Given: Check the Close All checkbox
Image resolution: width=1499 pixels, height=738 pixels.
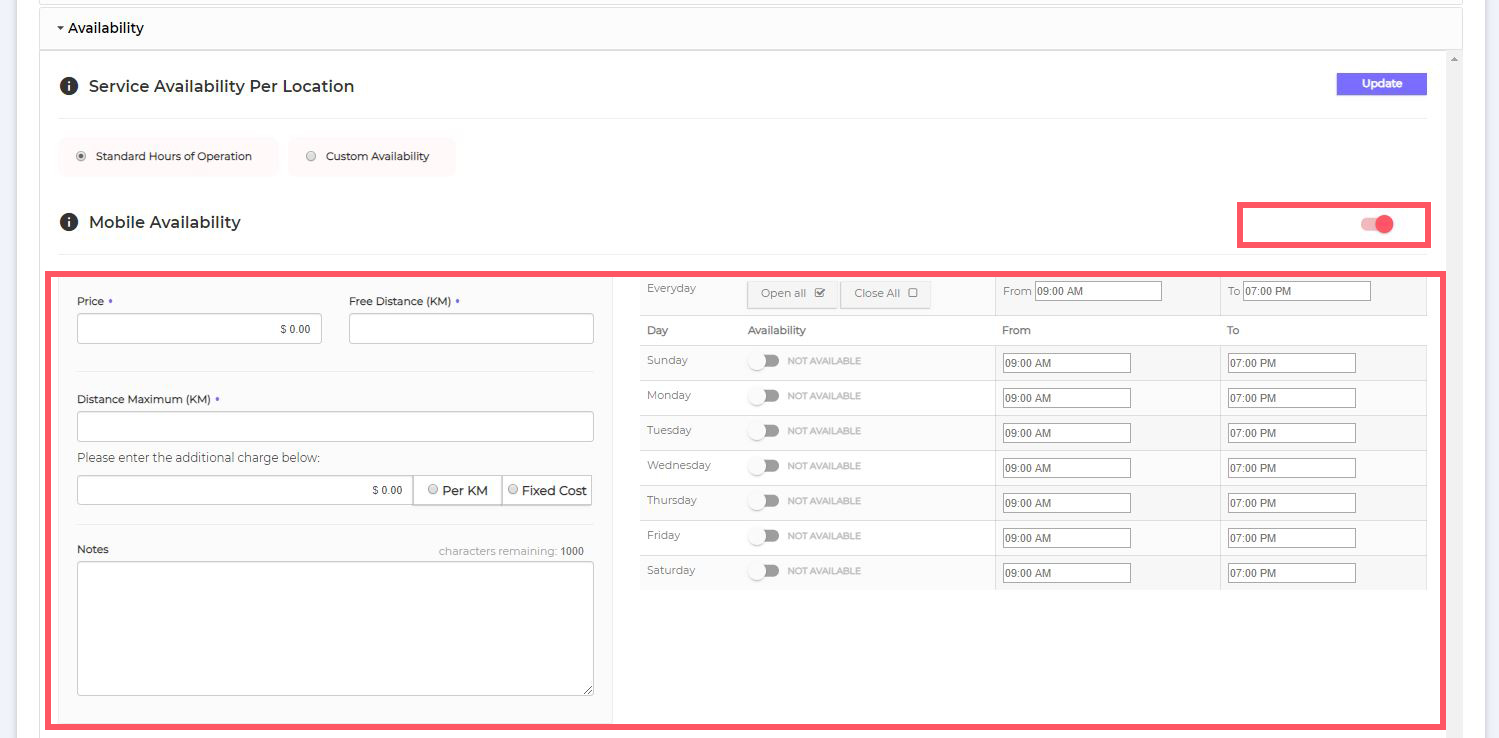Looking at the screenshot, I should [912, 293].
